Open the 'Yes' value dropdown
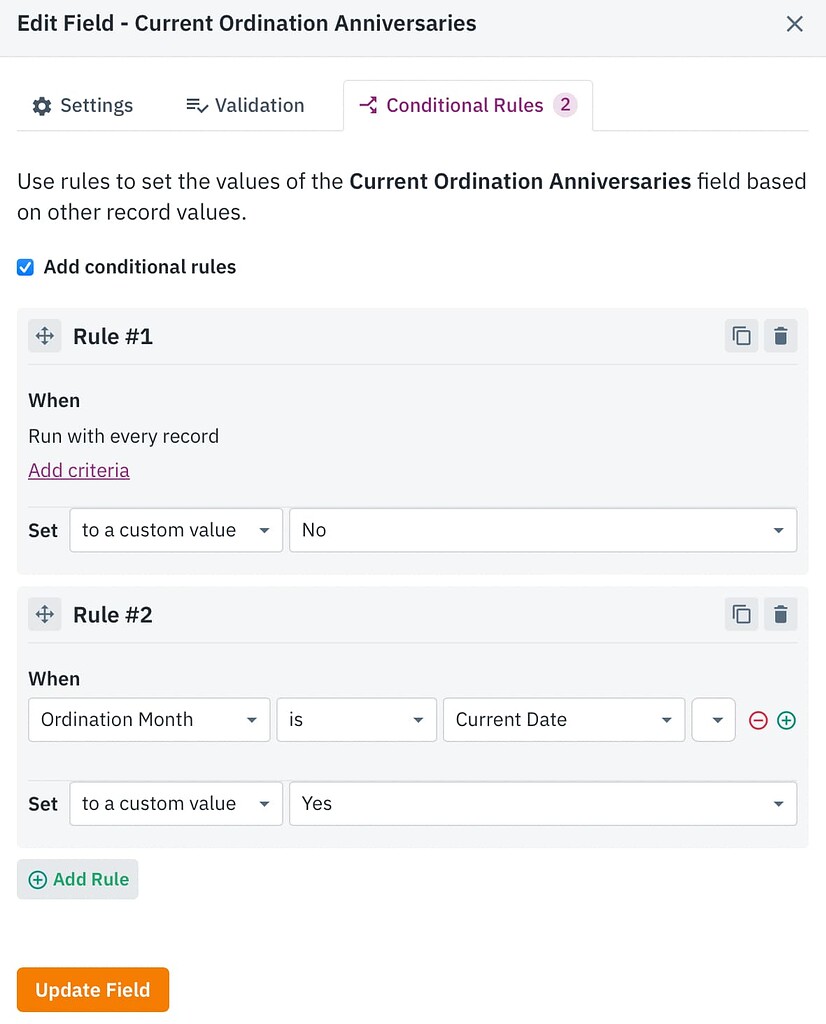The image size is (826, 1024). point(543,804)
